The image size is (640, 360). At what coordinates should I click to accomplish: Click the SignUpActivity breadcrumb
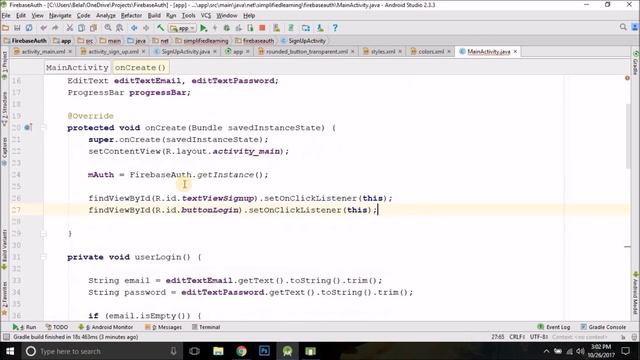tap(304, 41)
